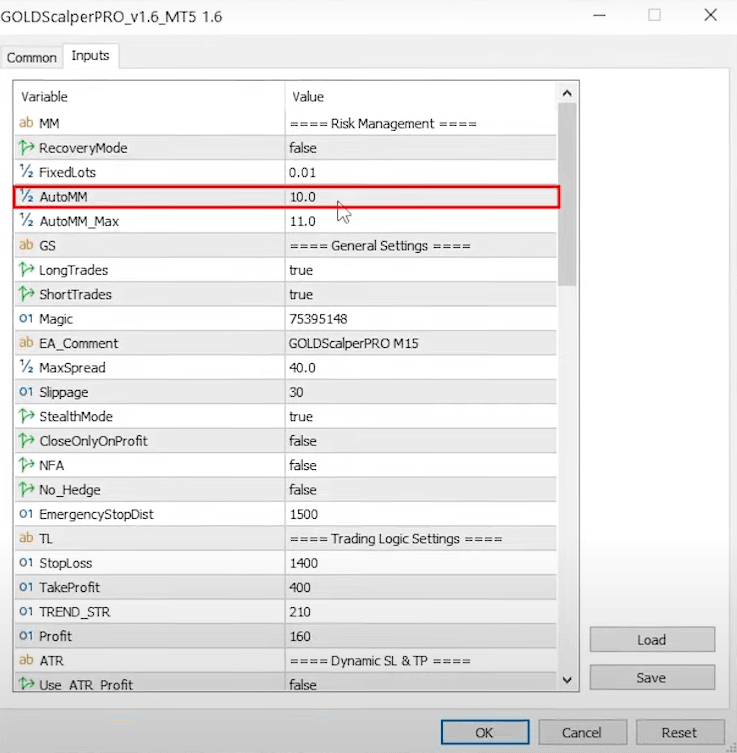The height and width of the screenshot is (753, 737).
Task: Select the No_Hedge value false
Action: pyautogui.click(x=303, y=490)
